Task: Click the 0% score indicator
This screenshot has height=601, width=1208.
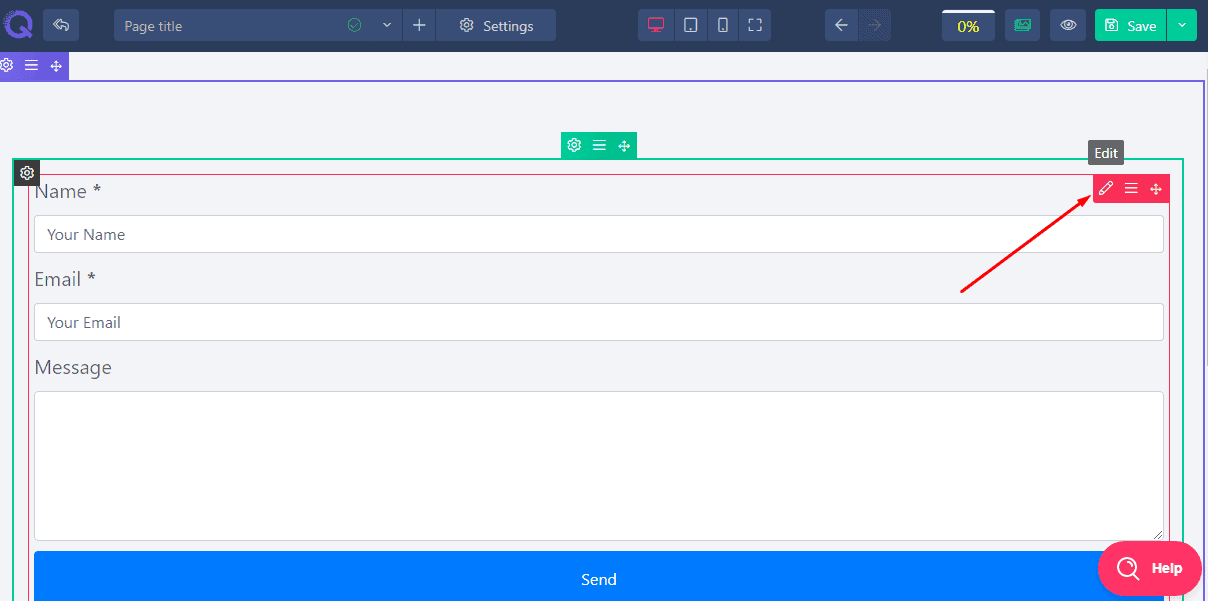Action: (968, 26)
